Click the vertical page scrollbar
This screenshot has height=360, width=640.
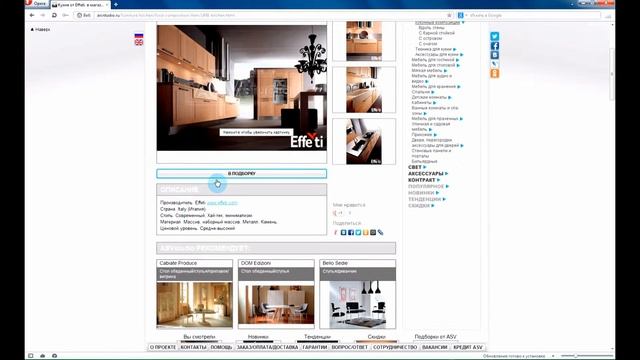612,73
